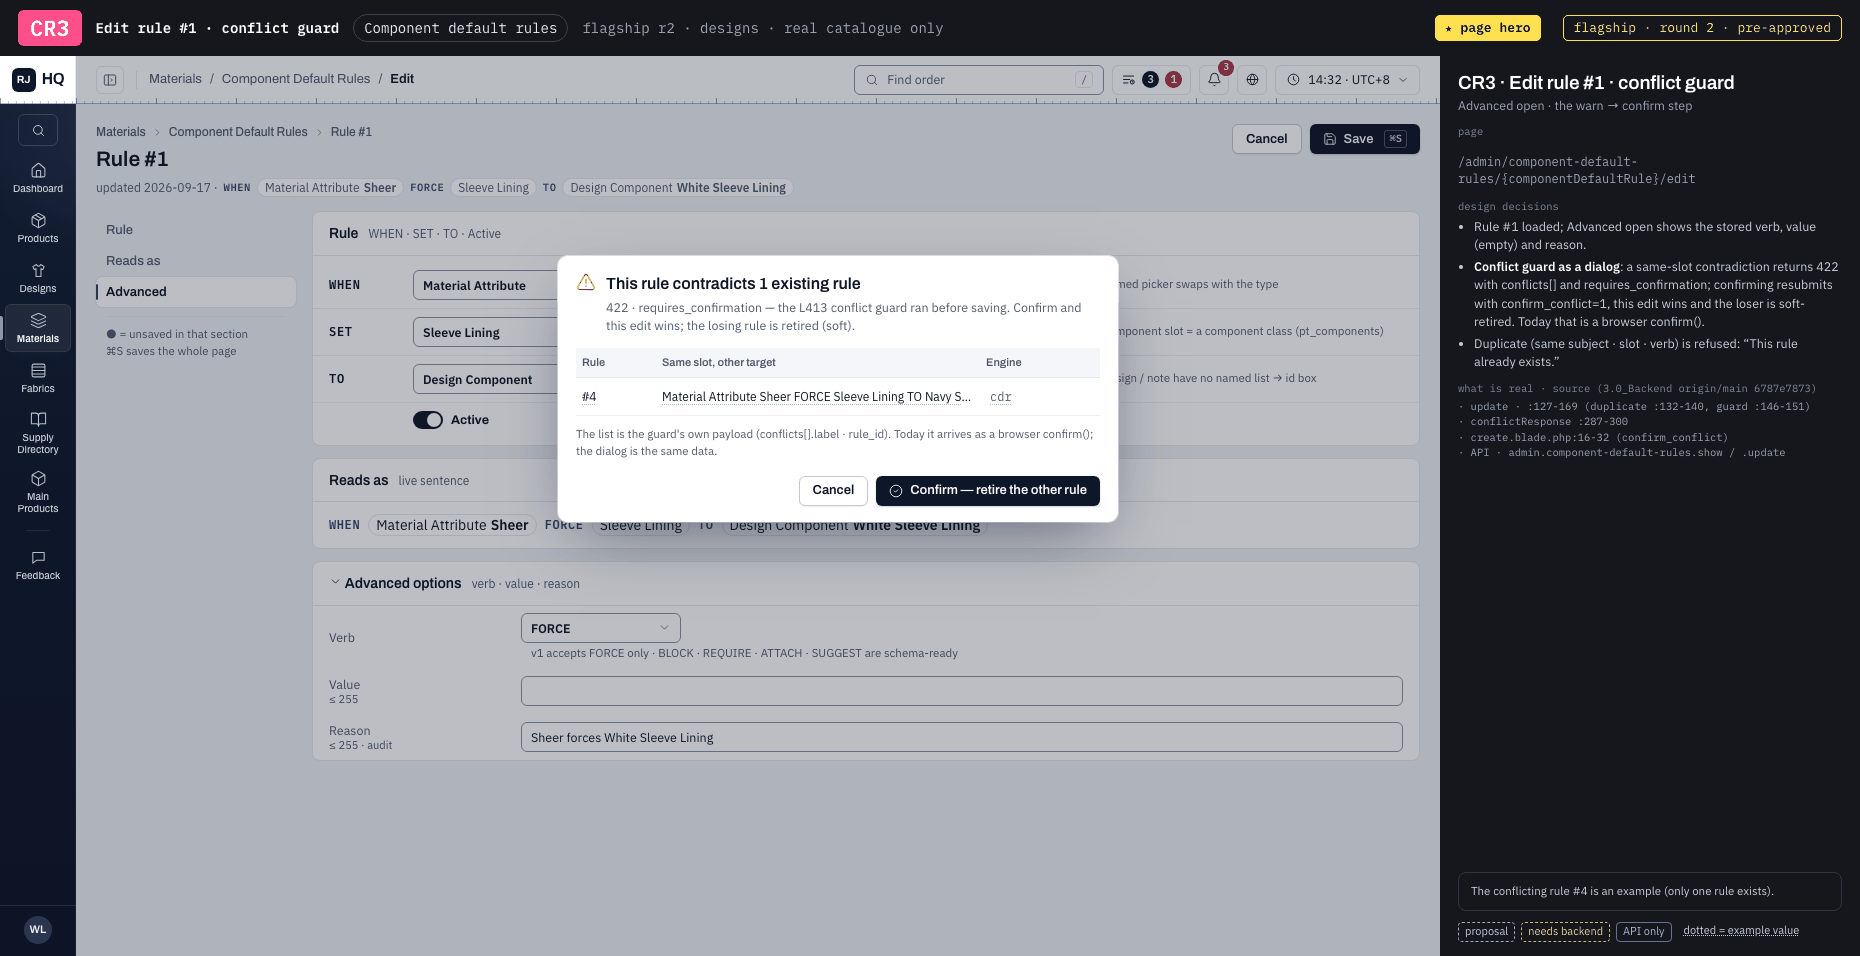
Task: Click the Find order search field
Action: tap(978, 80)
